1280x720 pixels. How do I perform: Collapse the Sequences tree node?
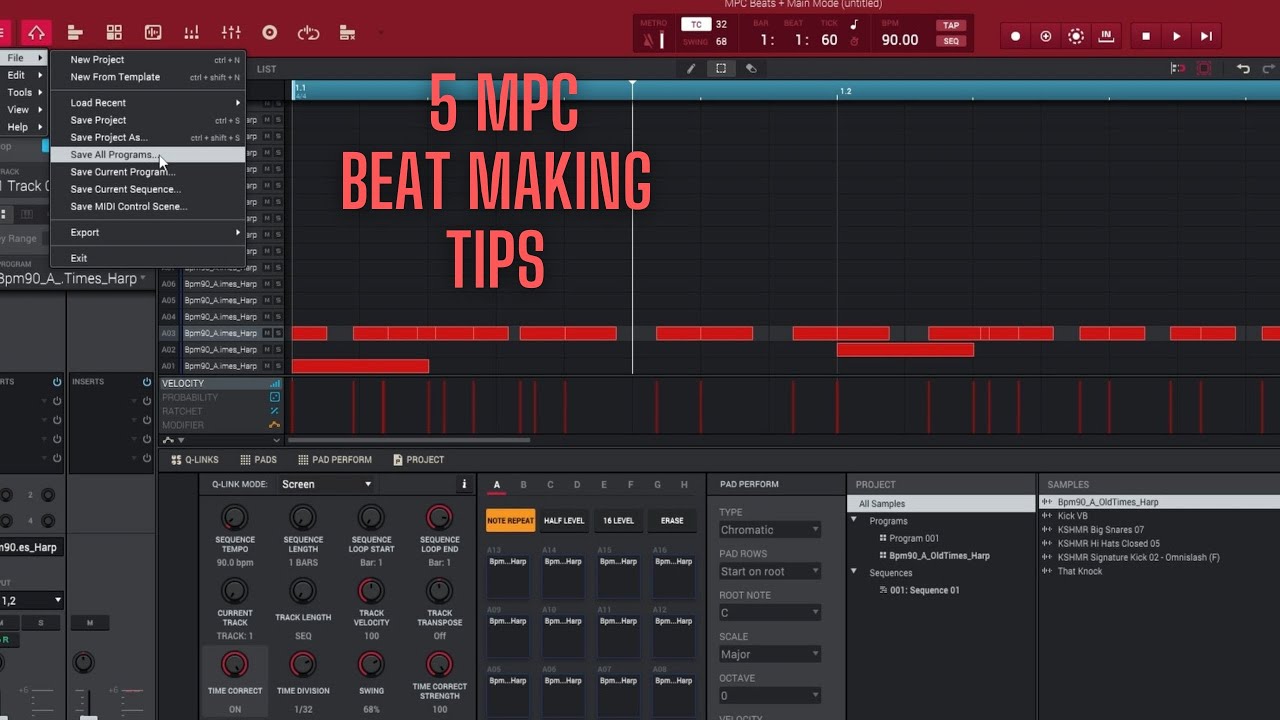click(855, 573)
